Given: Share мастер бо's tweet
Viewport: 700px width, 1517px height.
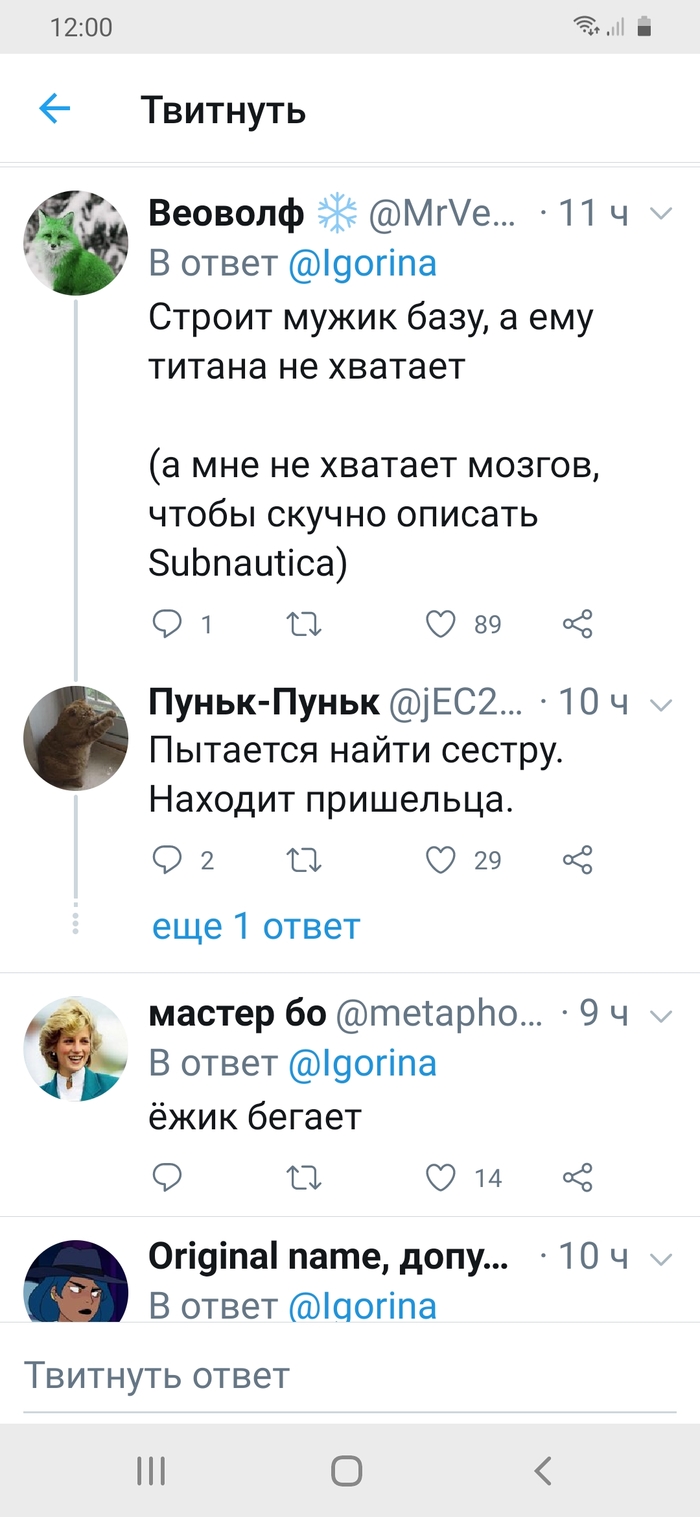Looking at the screenshot, I should point(578,1178).
